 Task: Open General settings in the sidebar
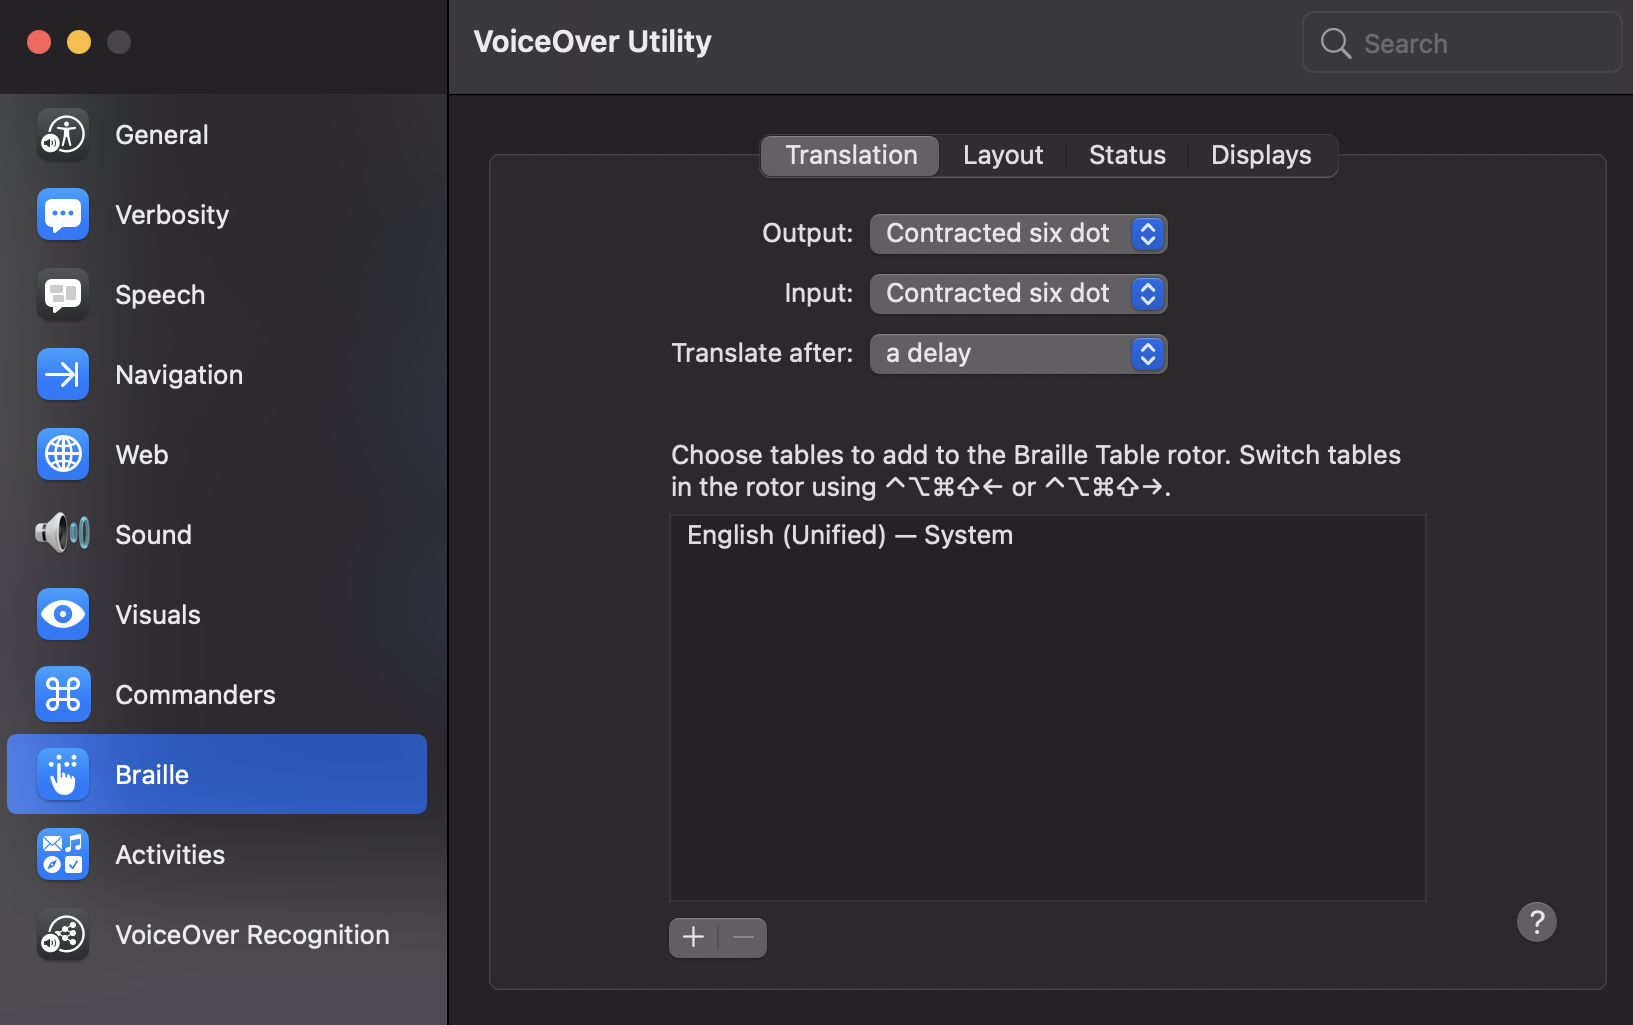tap(62, 134)
